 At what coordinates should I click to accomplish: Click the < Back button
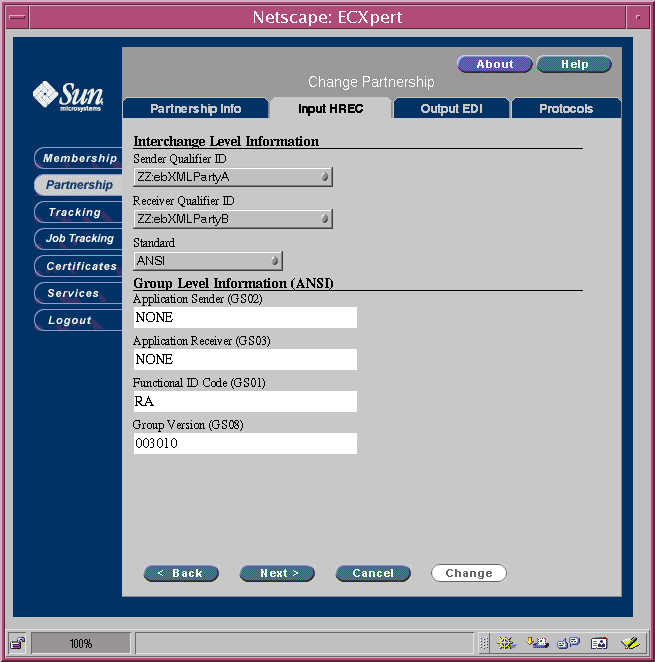(181, 573)
